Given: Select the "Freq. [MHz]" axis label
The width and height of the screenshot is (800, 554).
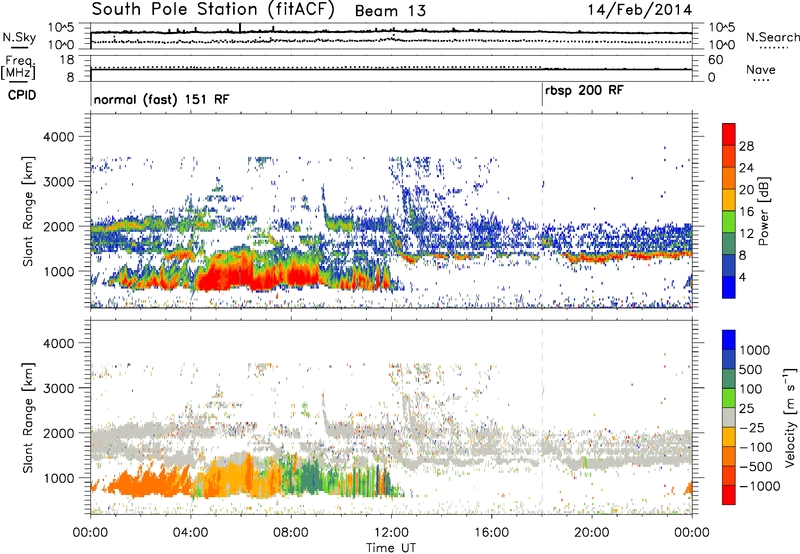Looking at the screenshot, I should coord(18,68).
